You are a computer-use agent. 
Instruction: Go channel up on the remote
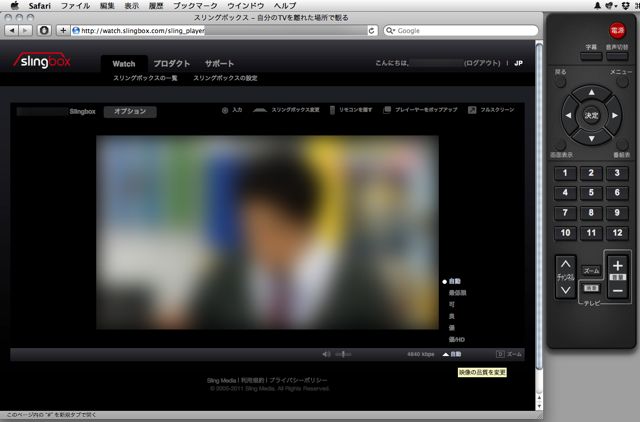[565, 264]
